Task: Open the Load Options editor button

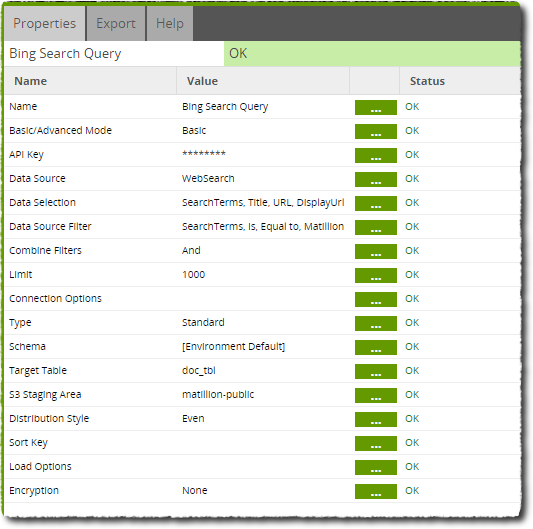Action: pos(376,467)
